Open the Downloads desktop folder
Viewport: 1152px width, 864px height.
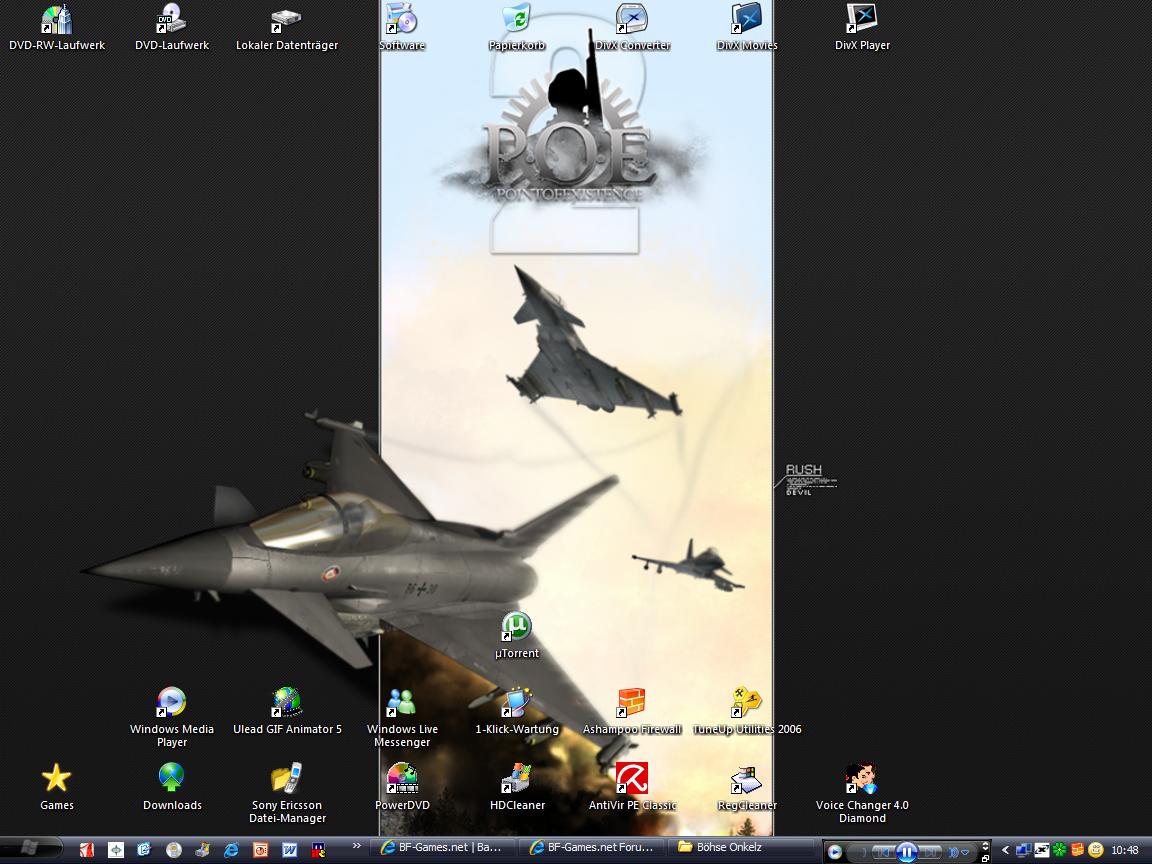(171, 788)
